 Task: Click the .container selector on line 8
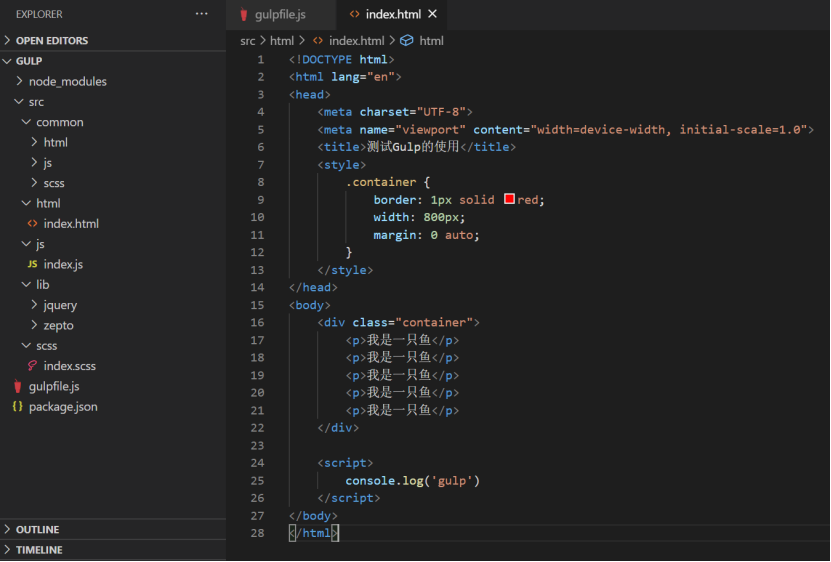[381, 182]
